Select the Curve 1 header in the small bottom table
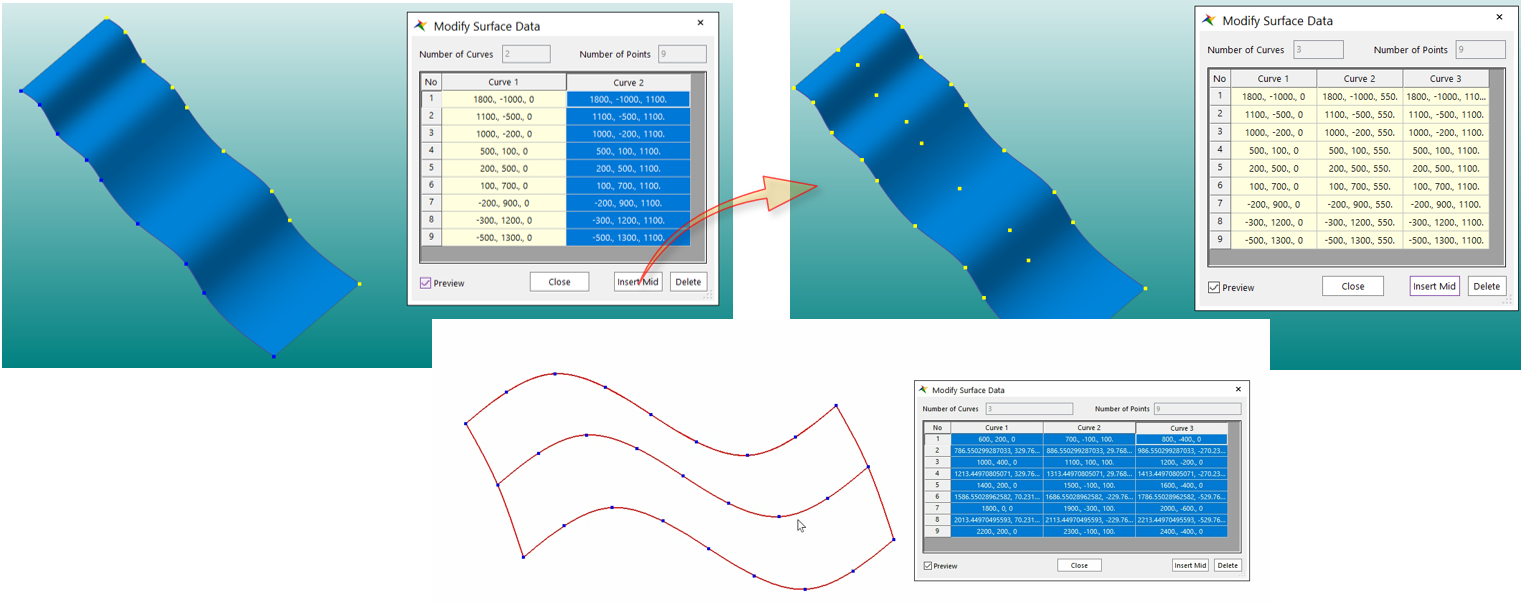Screen dimensions: 1523x603 996,428
